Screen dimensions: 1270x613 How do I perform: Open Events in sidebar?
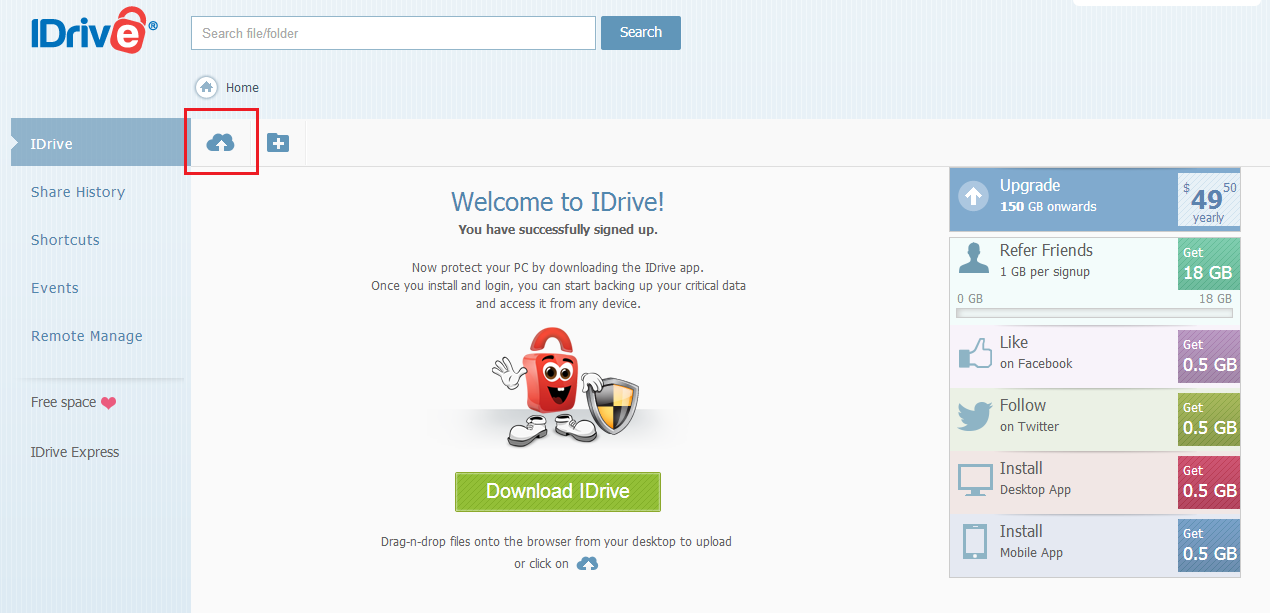pos(55,288)
